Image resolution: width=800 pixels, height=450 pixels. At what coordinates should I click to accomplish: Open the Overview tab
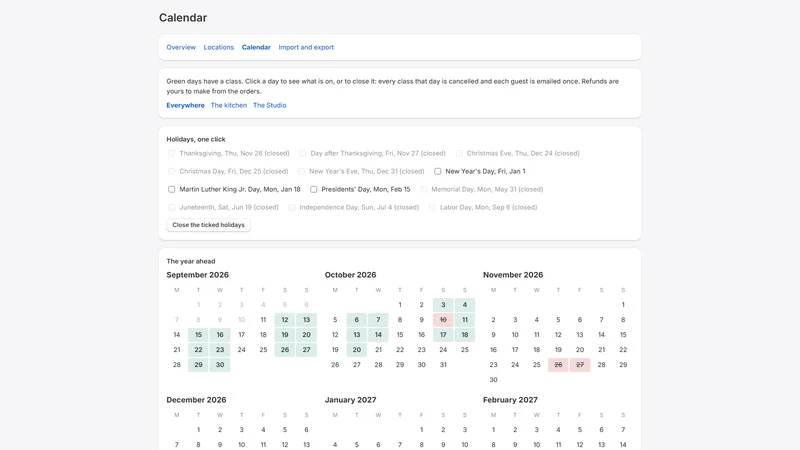click(x=181, y=47)
